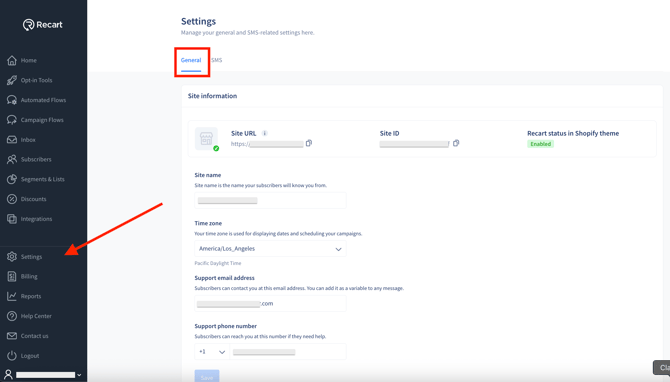The width and height of the screenshot is (670, 382).
Task: Open the Time zone dropdown
Action: (x=270, y=249)
